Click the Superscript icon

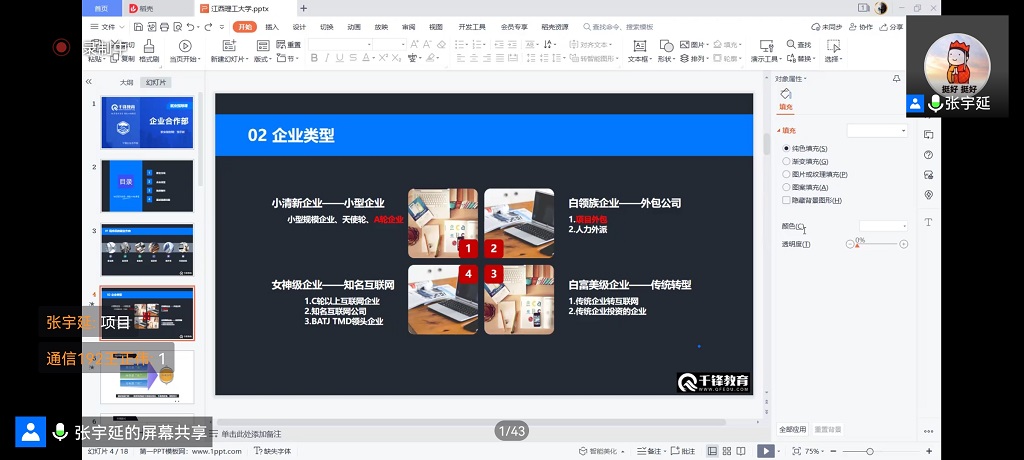(x=383, y=58)
